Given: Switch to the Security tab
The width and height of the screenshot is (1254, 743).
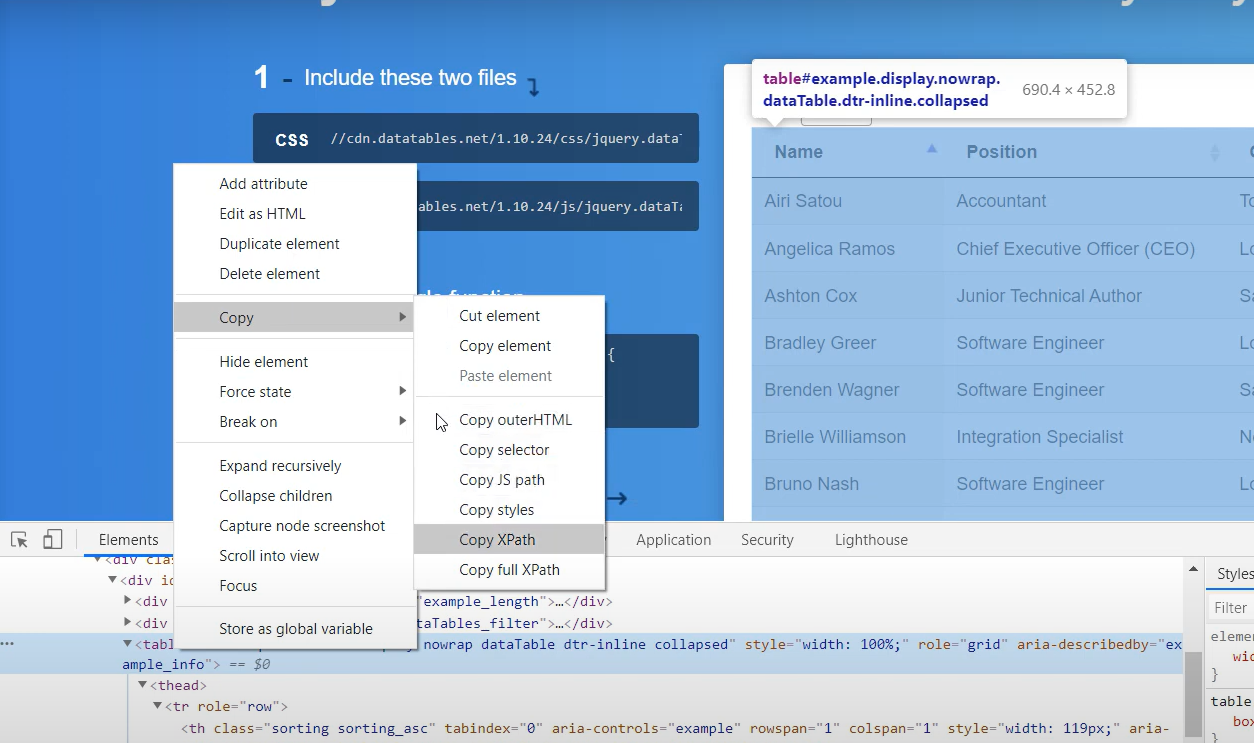Looking at the screenshot, I should tap(767, 540).
